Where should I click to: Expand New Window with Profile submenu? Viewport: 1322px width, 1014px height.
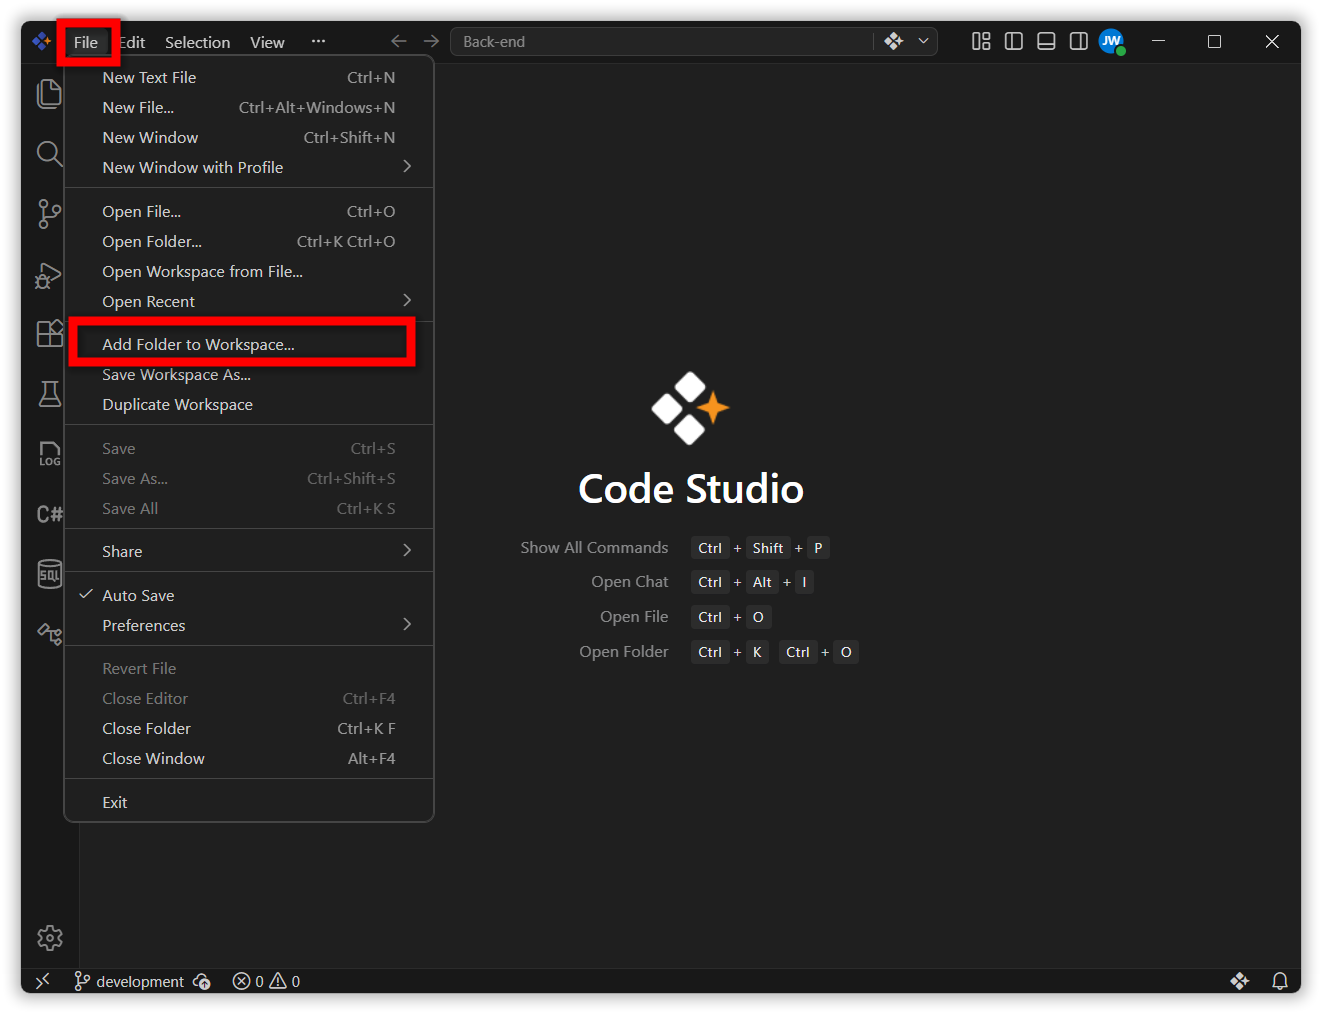pos(249,167)
